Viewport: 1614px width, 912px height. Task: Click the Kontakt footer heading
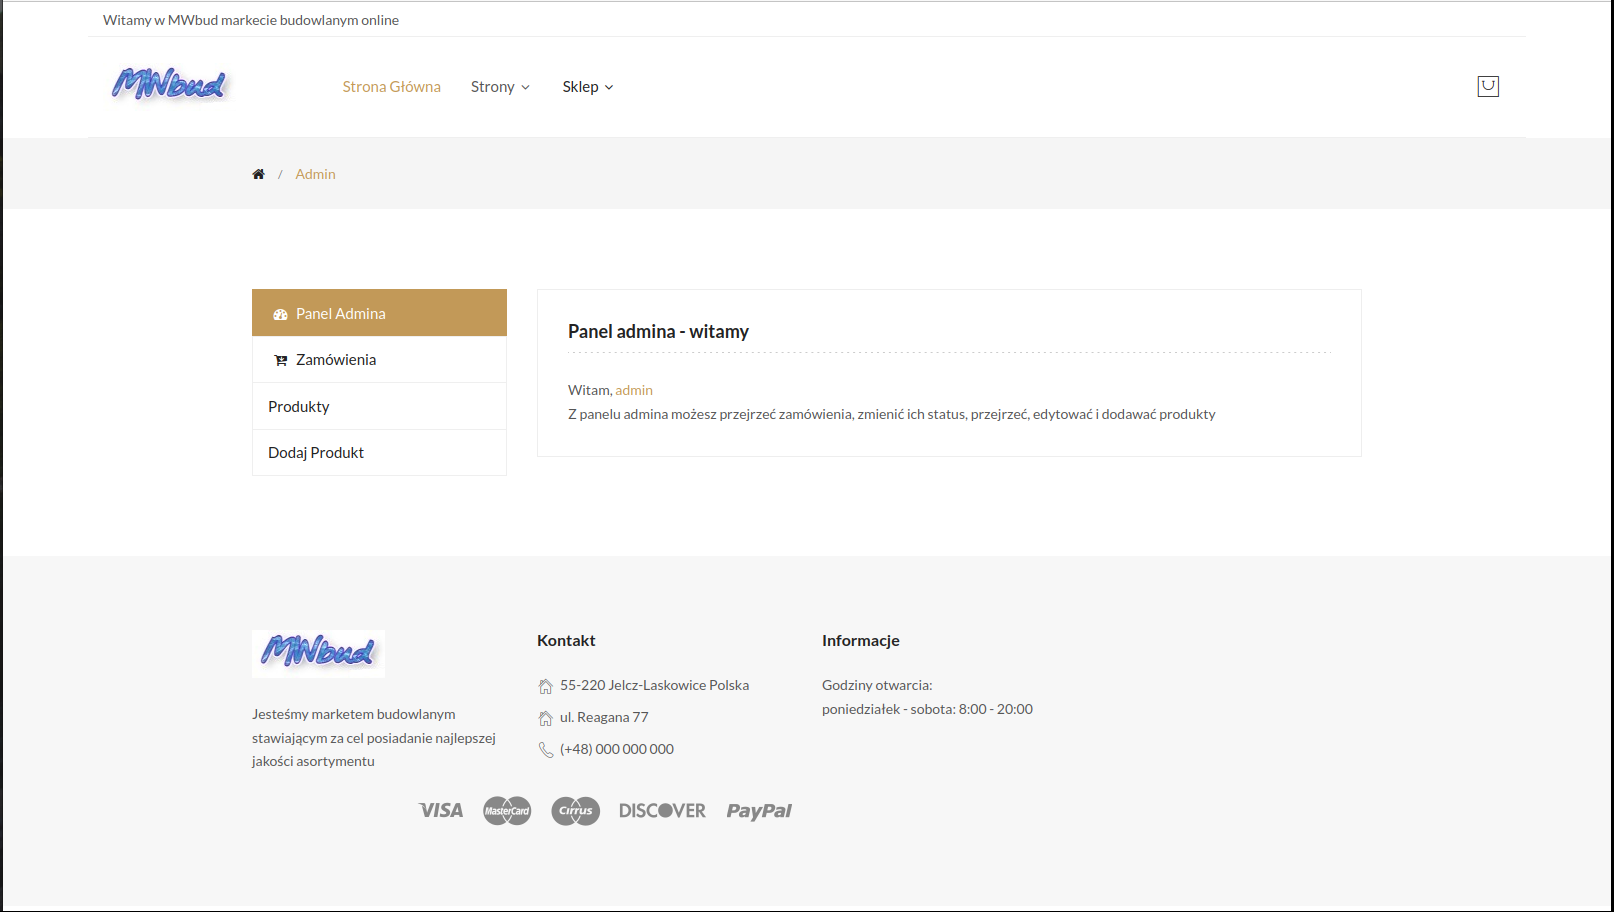pyautogui.click(x=566, y=640)
